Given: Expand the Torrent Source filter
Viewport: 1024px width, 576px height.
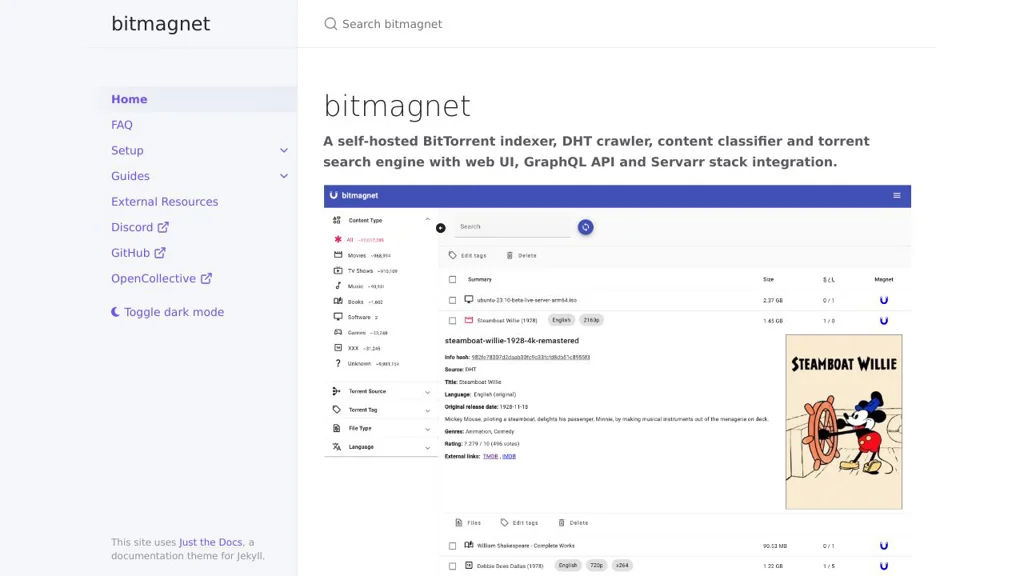Looking at the screenshot, I should [x=381, y=391].
